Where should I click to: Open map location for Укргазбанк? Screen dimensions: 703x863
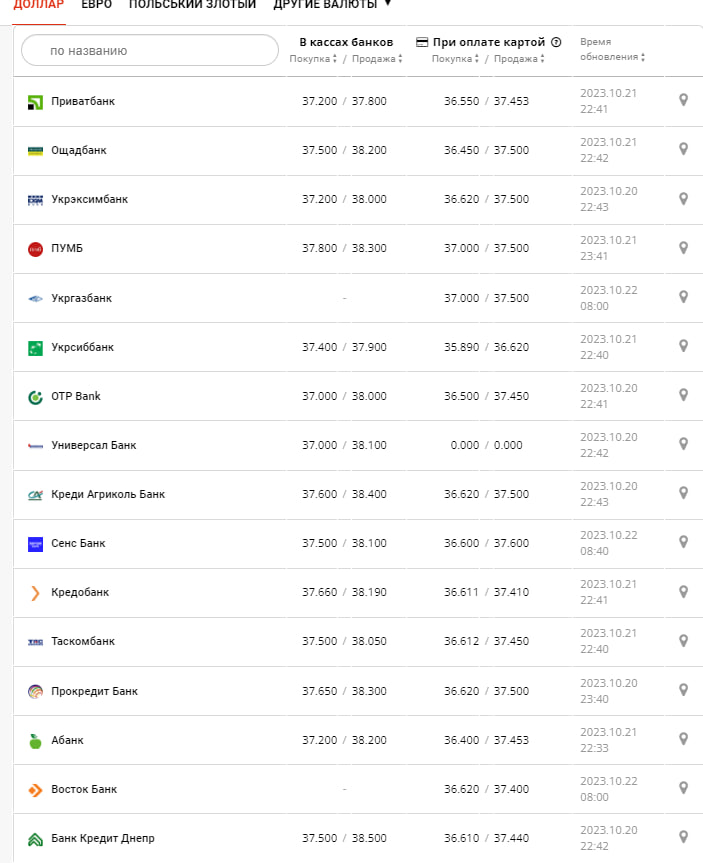[683, 297]
